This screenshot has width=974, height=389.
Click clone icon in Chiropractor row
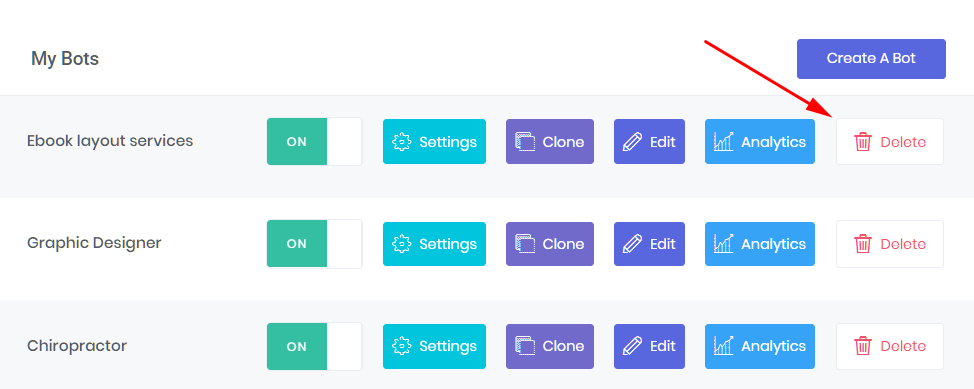525,346
